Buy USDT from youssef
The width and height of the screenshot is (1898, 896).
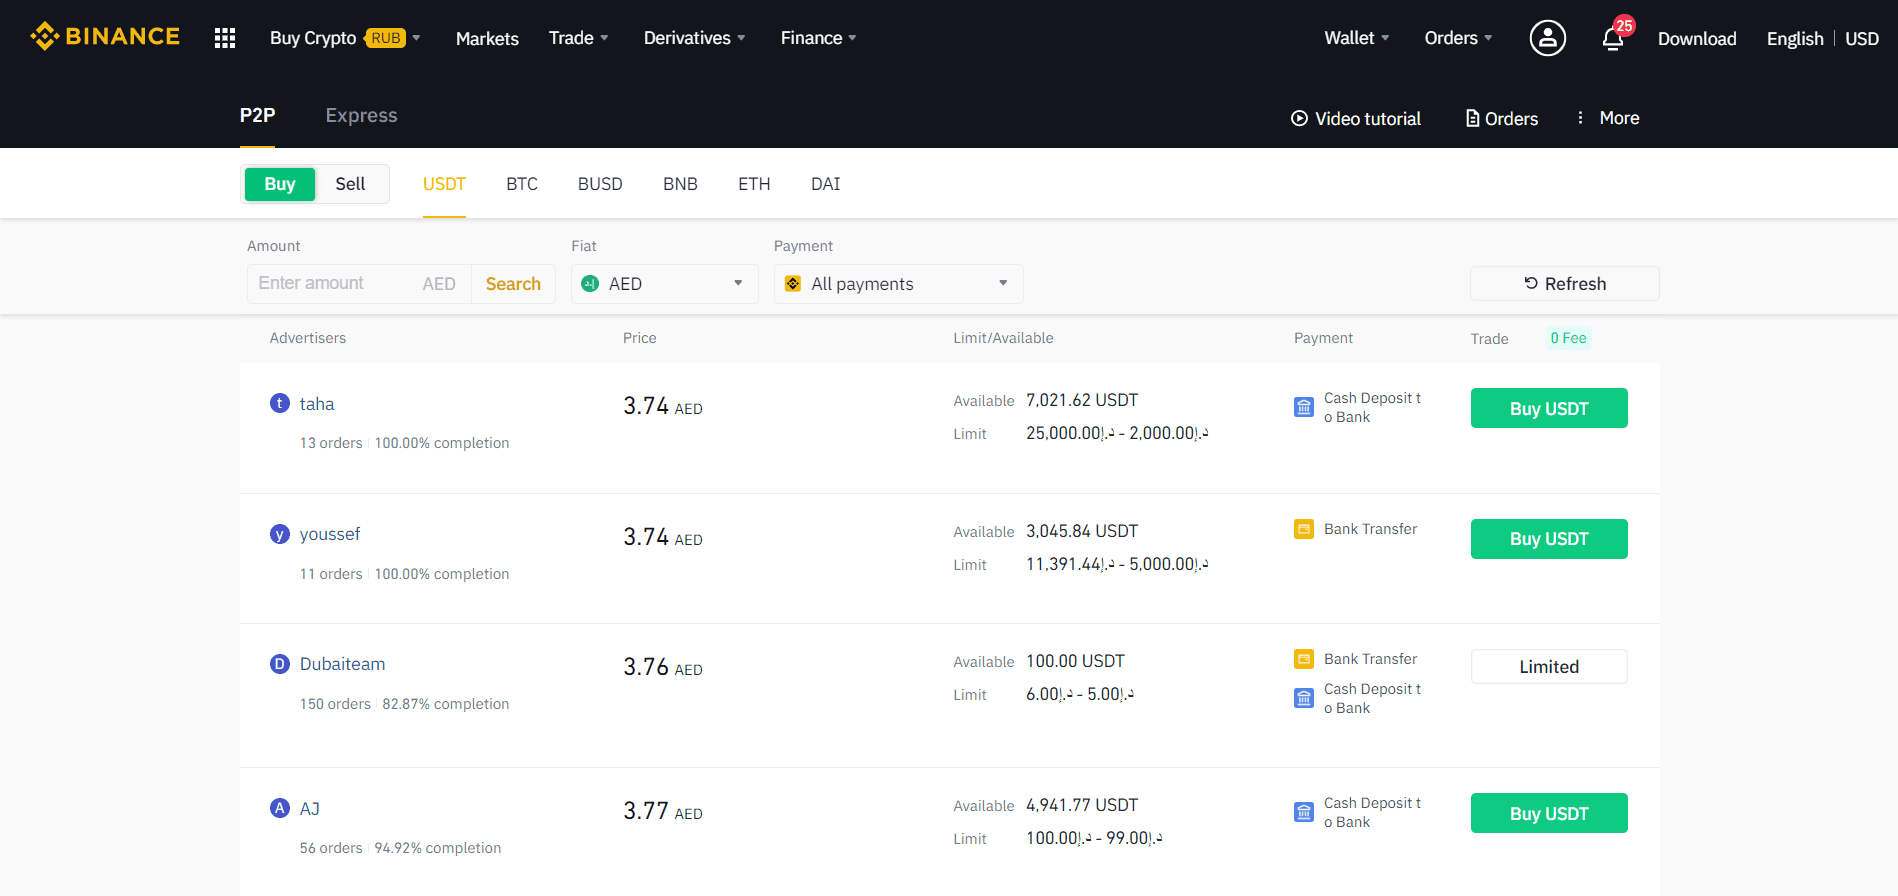point(1549,539)
